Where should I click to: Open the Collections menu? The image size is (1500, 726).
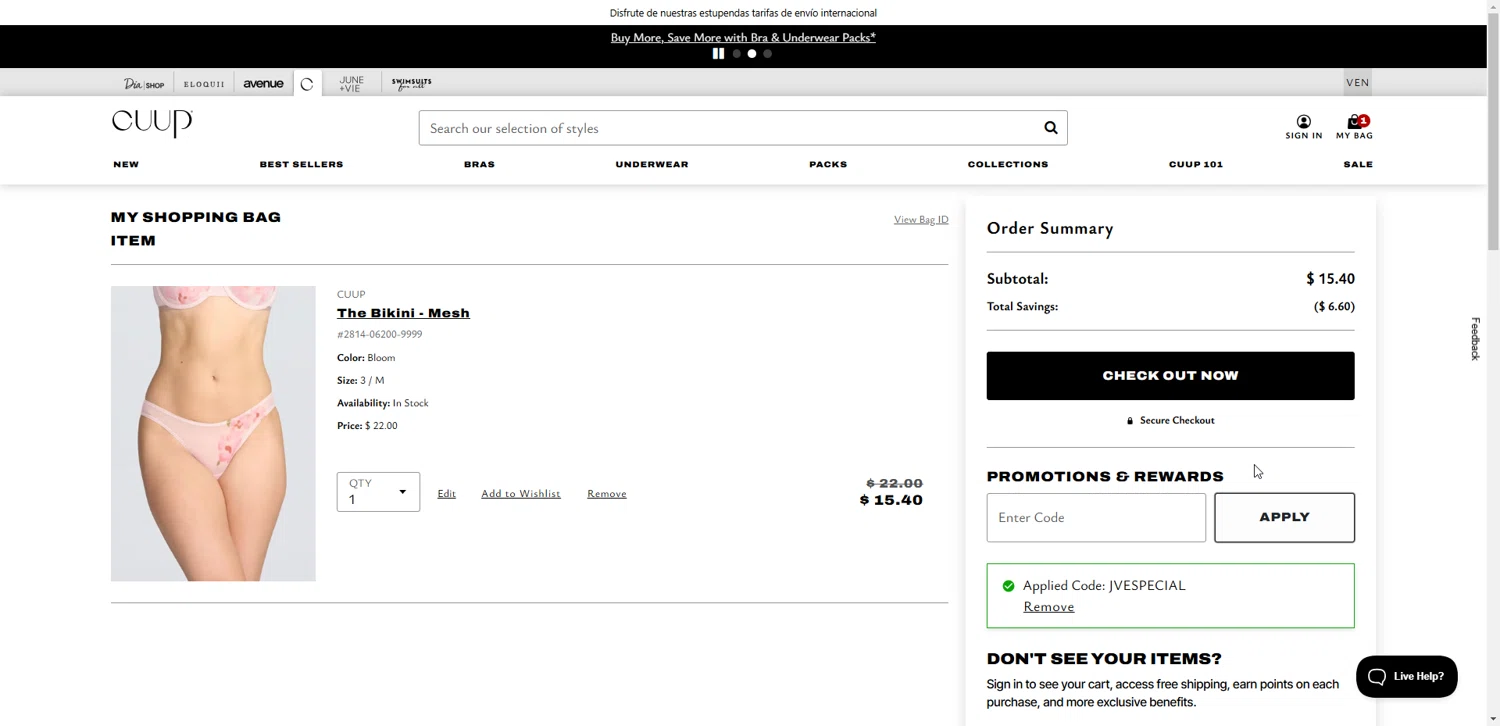coord(1008,164)
